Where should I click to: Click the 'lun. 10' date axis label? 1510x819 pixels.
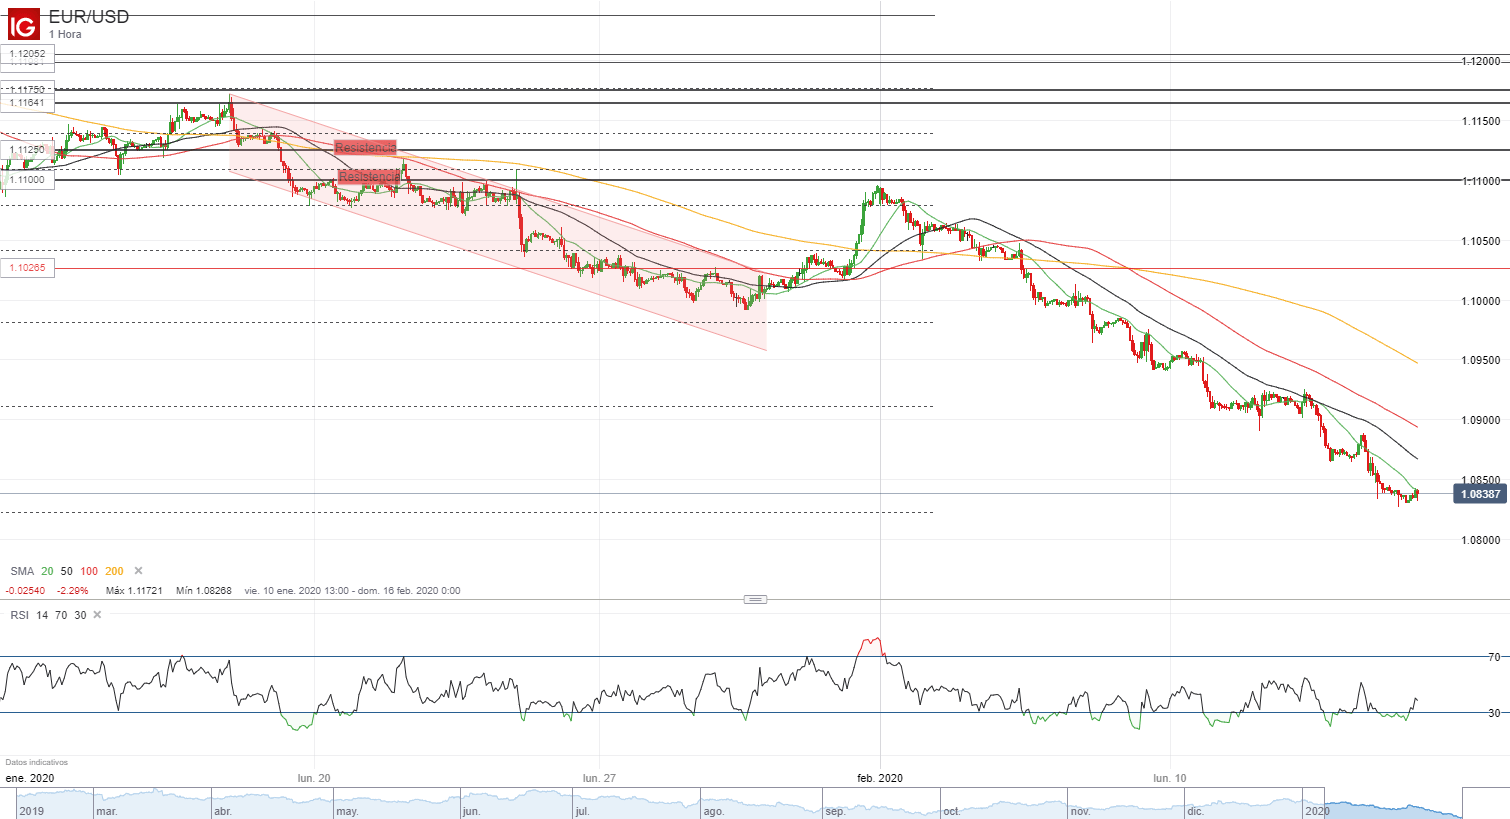click(1169, 778)
